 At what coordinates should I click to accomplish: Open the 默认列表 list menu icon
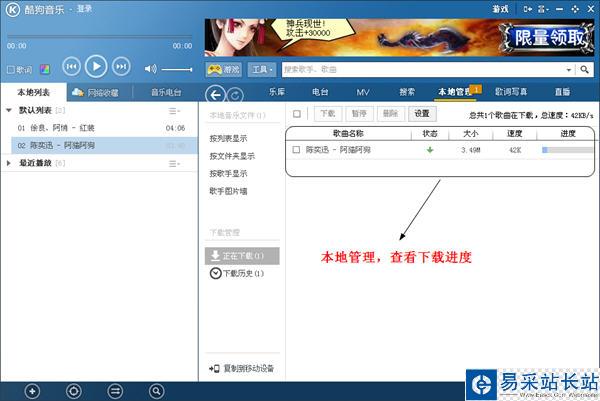[174, 111]
